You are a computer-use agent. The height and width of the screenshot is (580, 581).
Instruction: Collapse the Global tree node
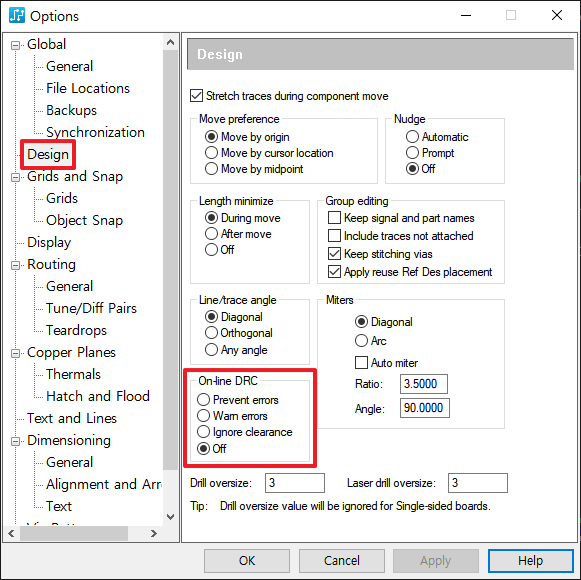click(15, 45)
